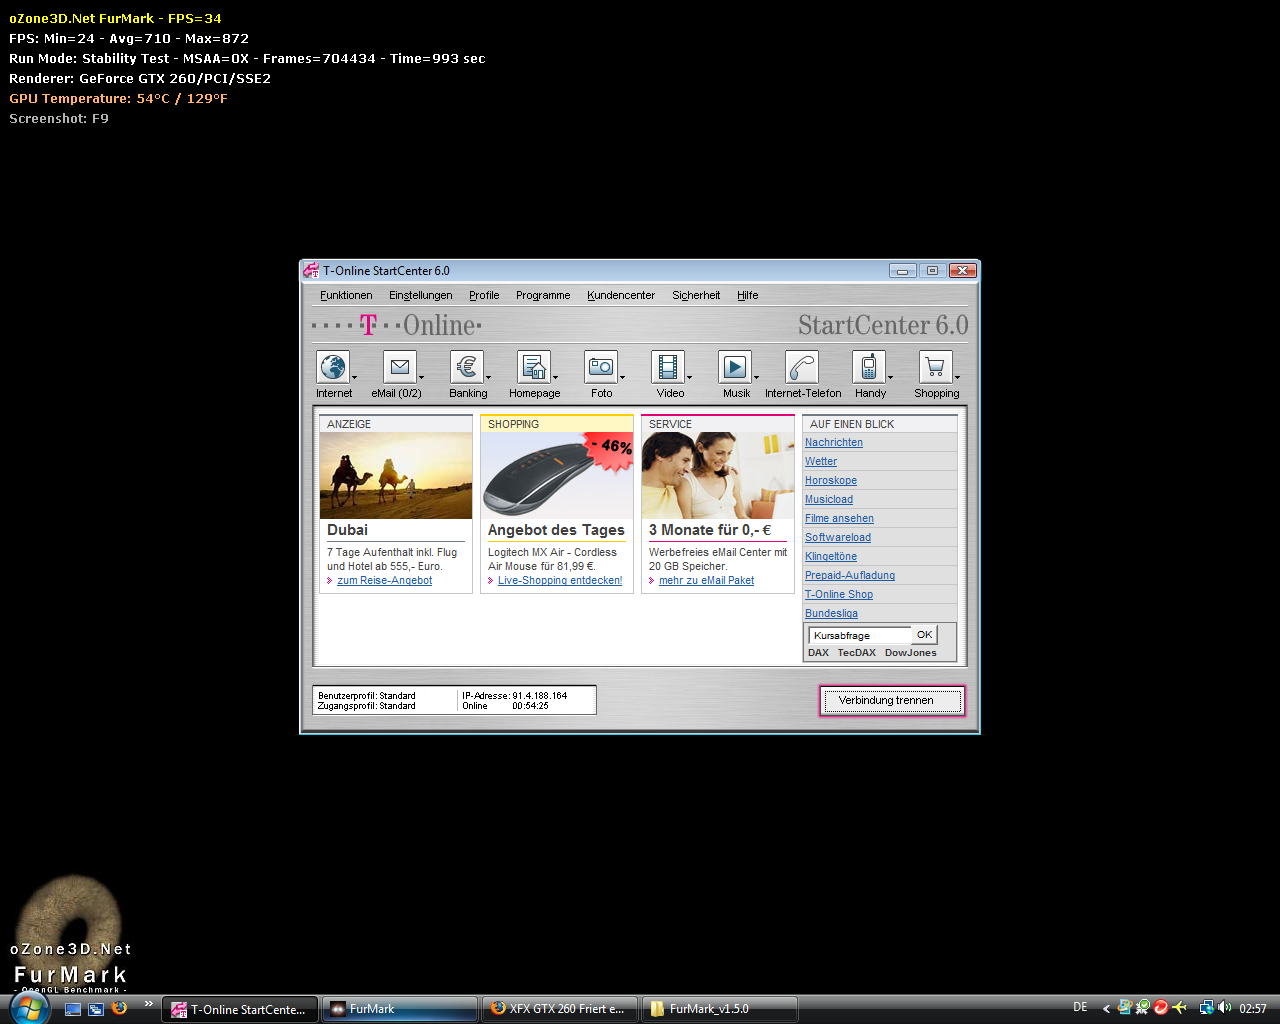
Task: Open the Wetter link
Action: pyautogui.click(x=821, y=461)
